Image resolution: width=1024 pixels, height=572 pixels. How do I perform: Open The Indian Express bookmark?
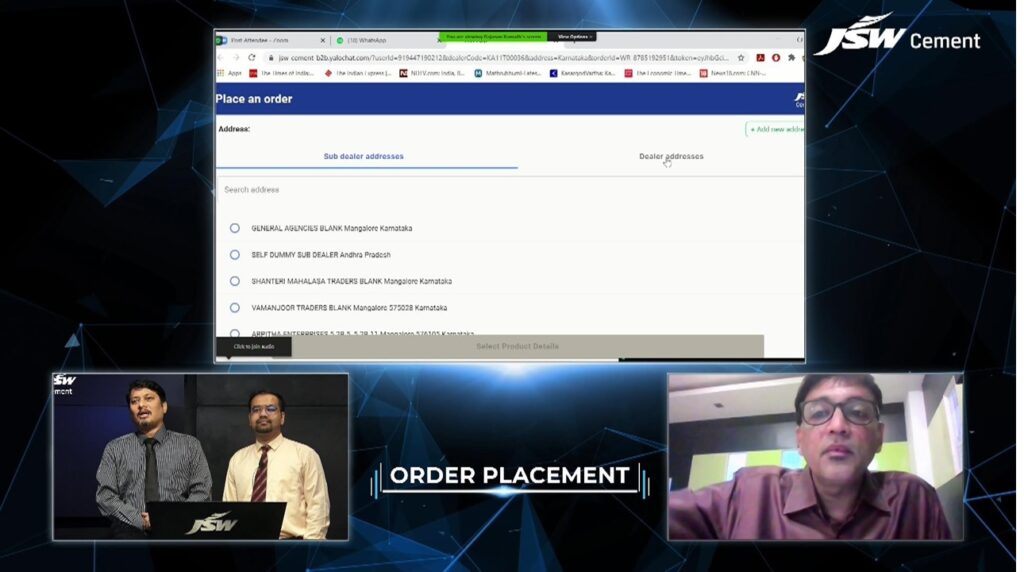click(358, 73)
